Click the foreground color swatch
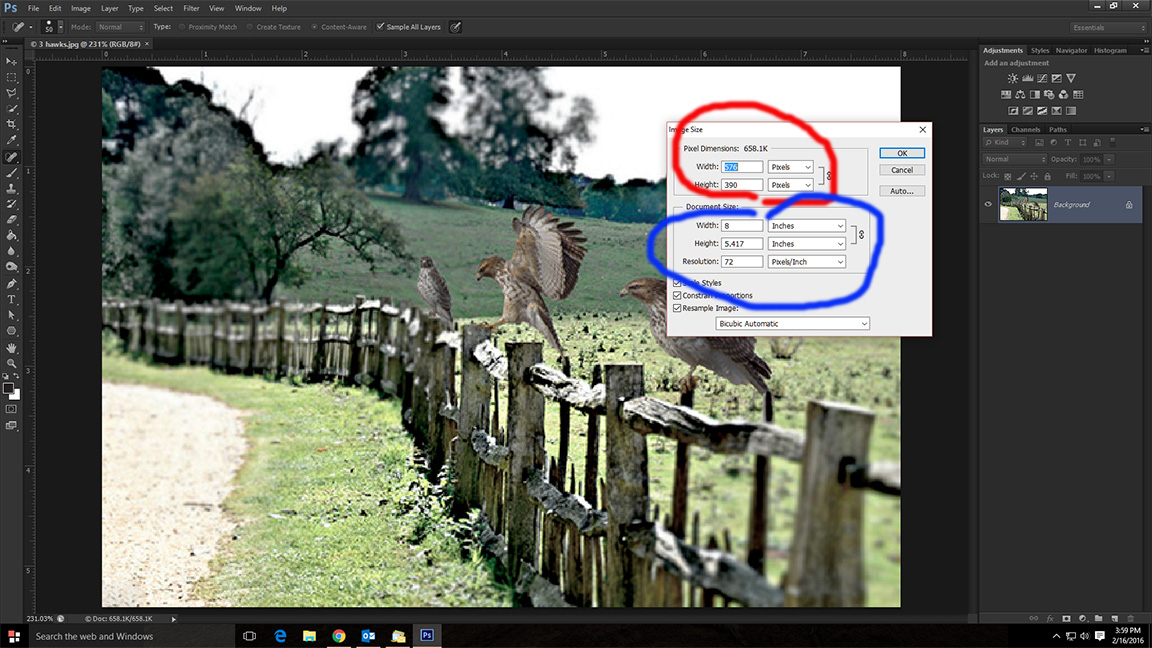This screenshot has width=1152, height=648. [9, 388]
